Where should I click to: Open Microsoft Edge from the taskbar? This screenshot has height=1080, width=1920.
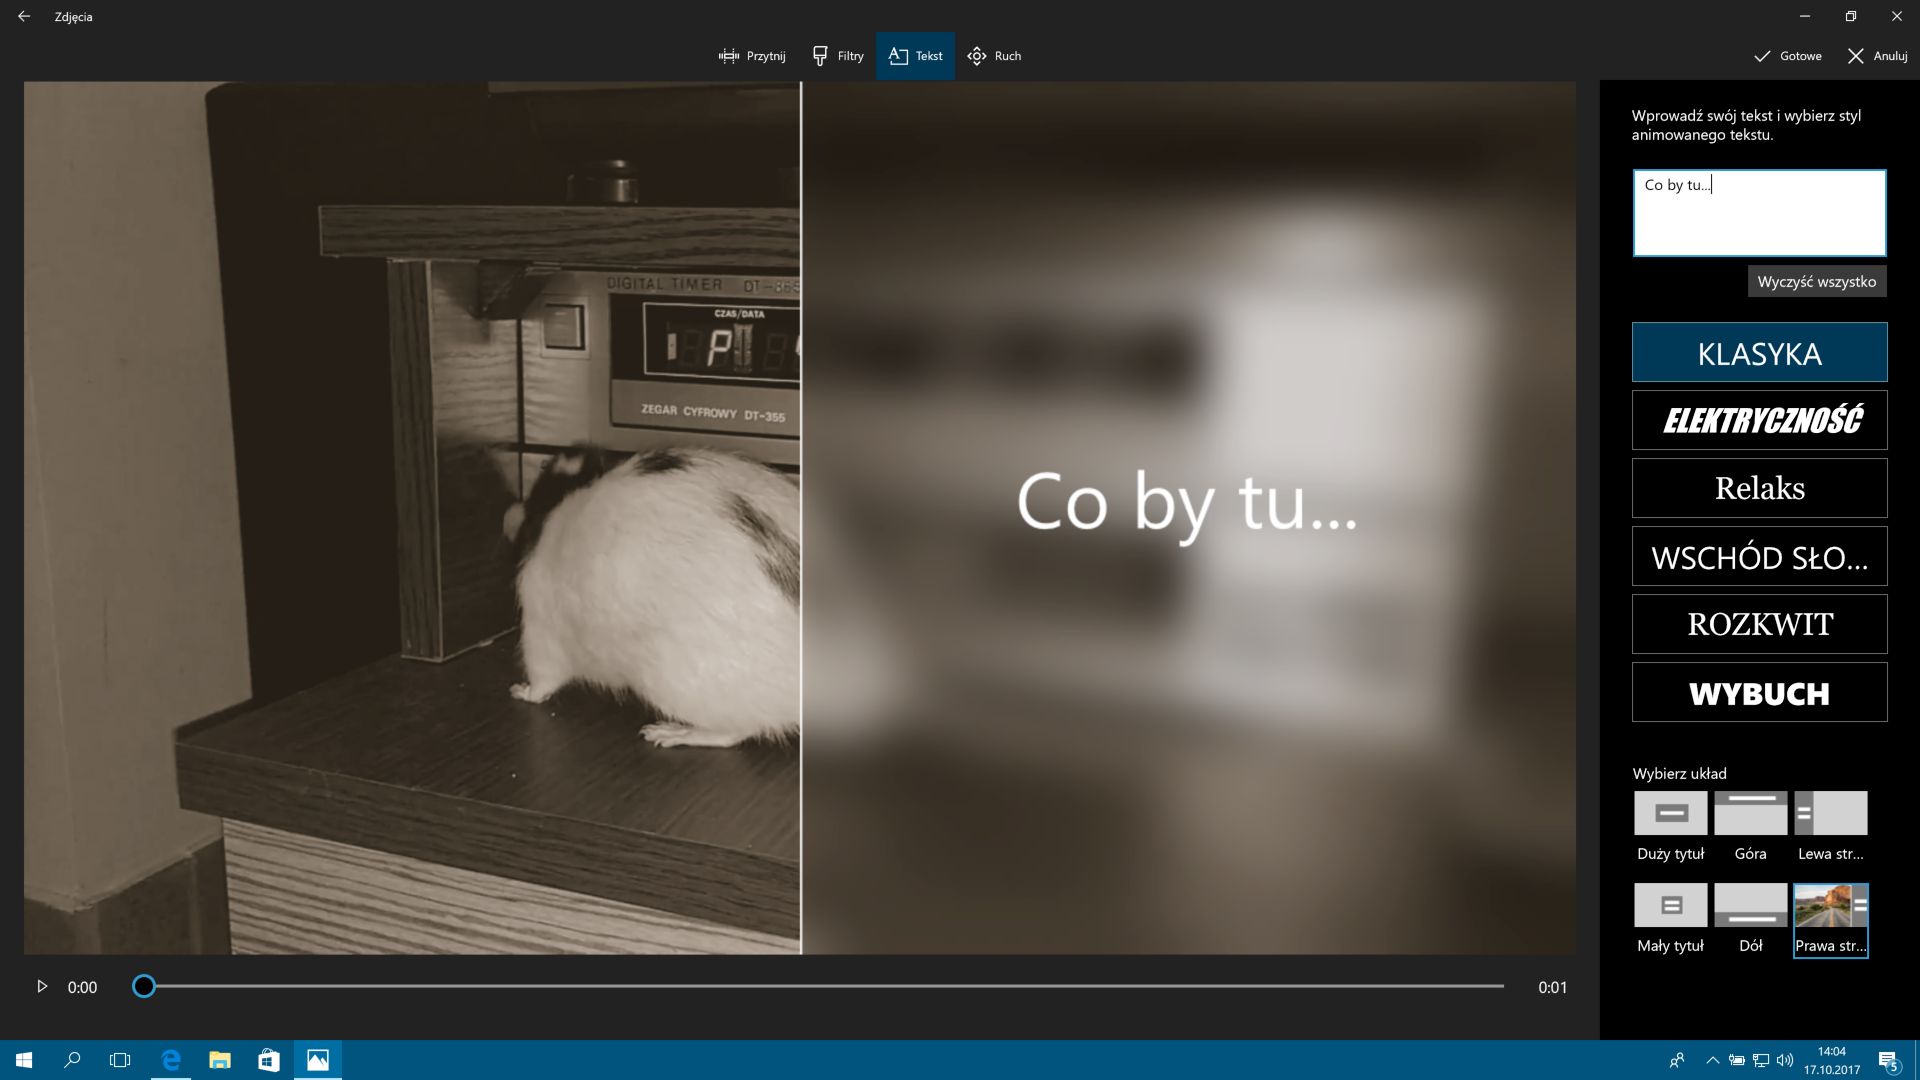(171, 1060)
